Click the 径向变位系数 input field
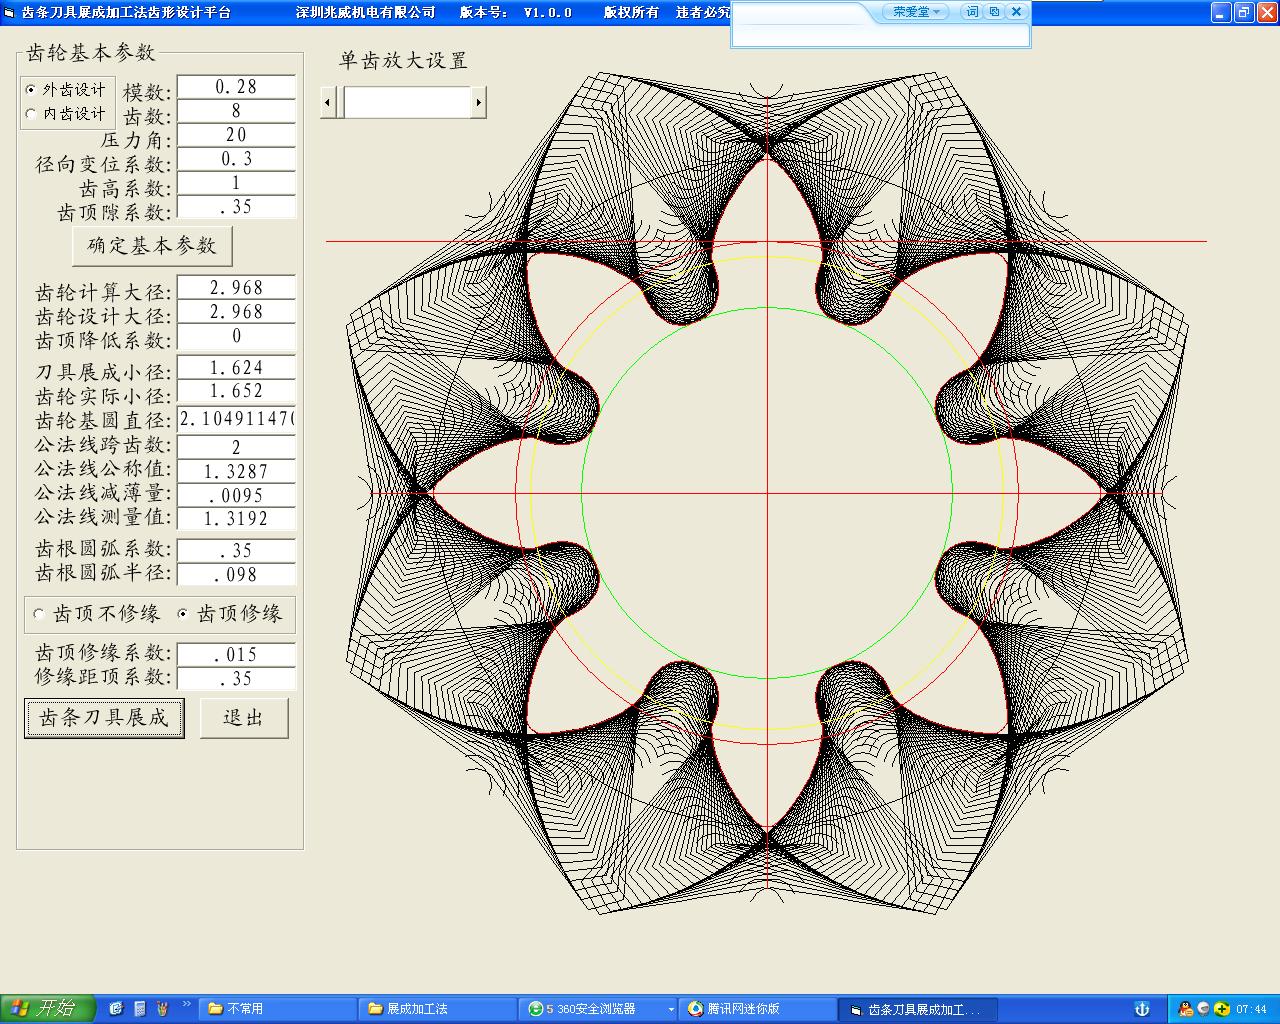The width and height of the screenshot is (1280, 1024). pyautogui.click(x=236, y=159)
